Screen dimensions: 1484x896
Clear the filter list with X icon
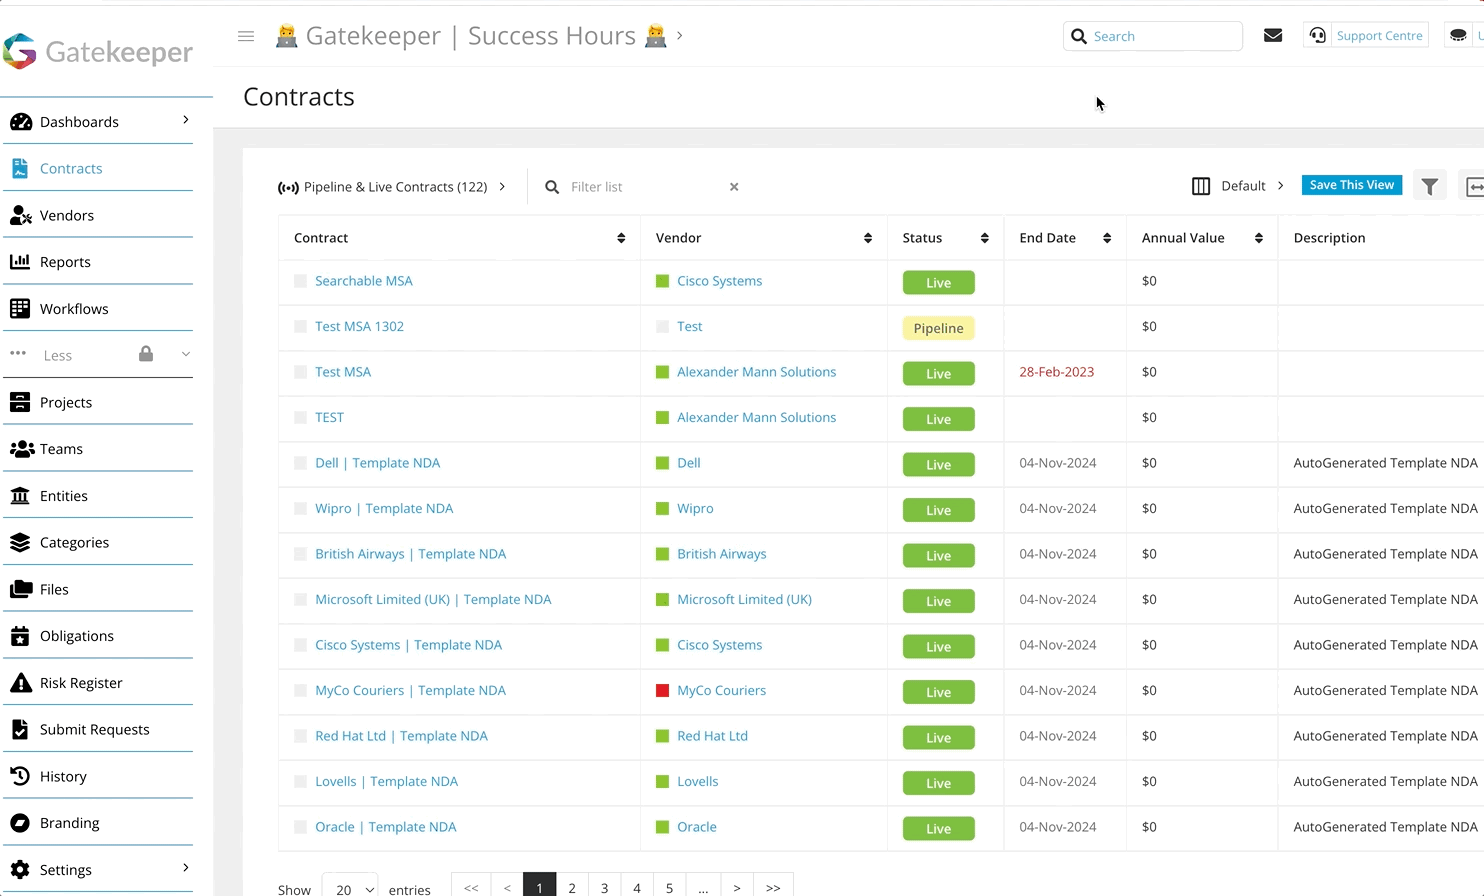click(734, 187)
